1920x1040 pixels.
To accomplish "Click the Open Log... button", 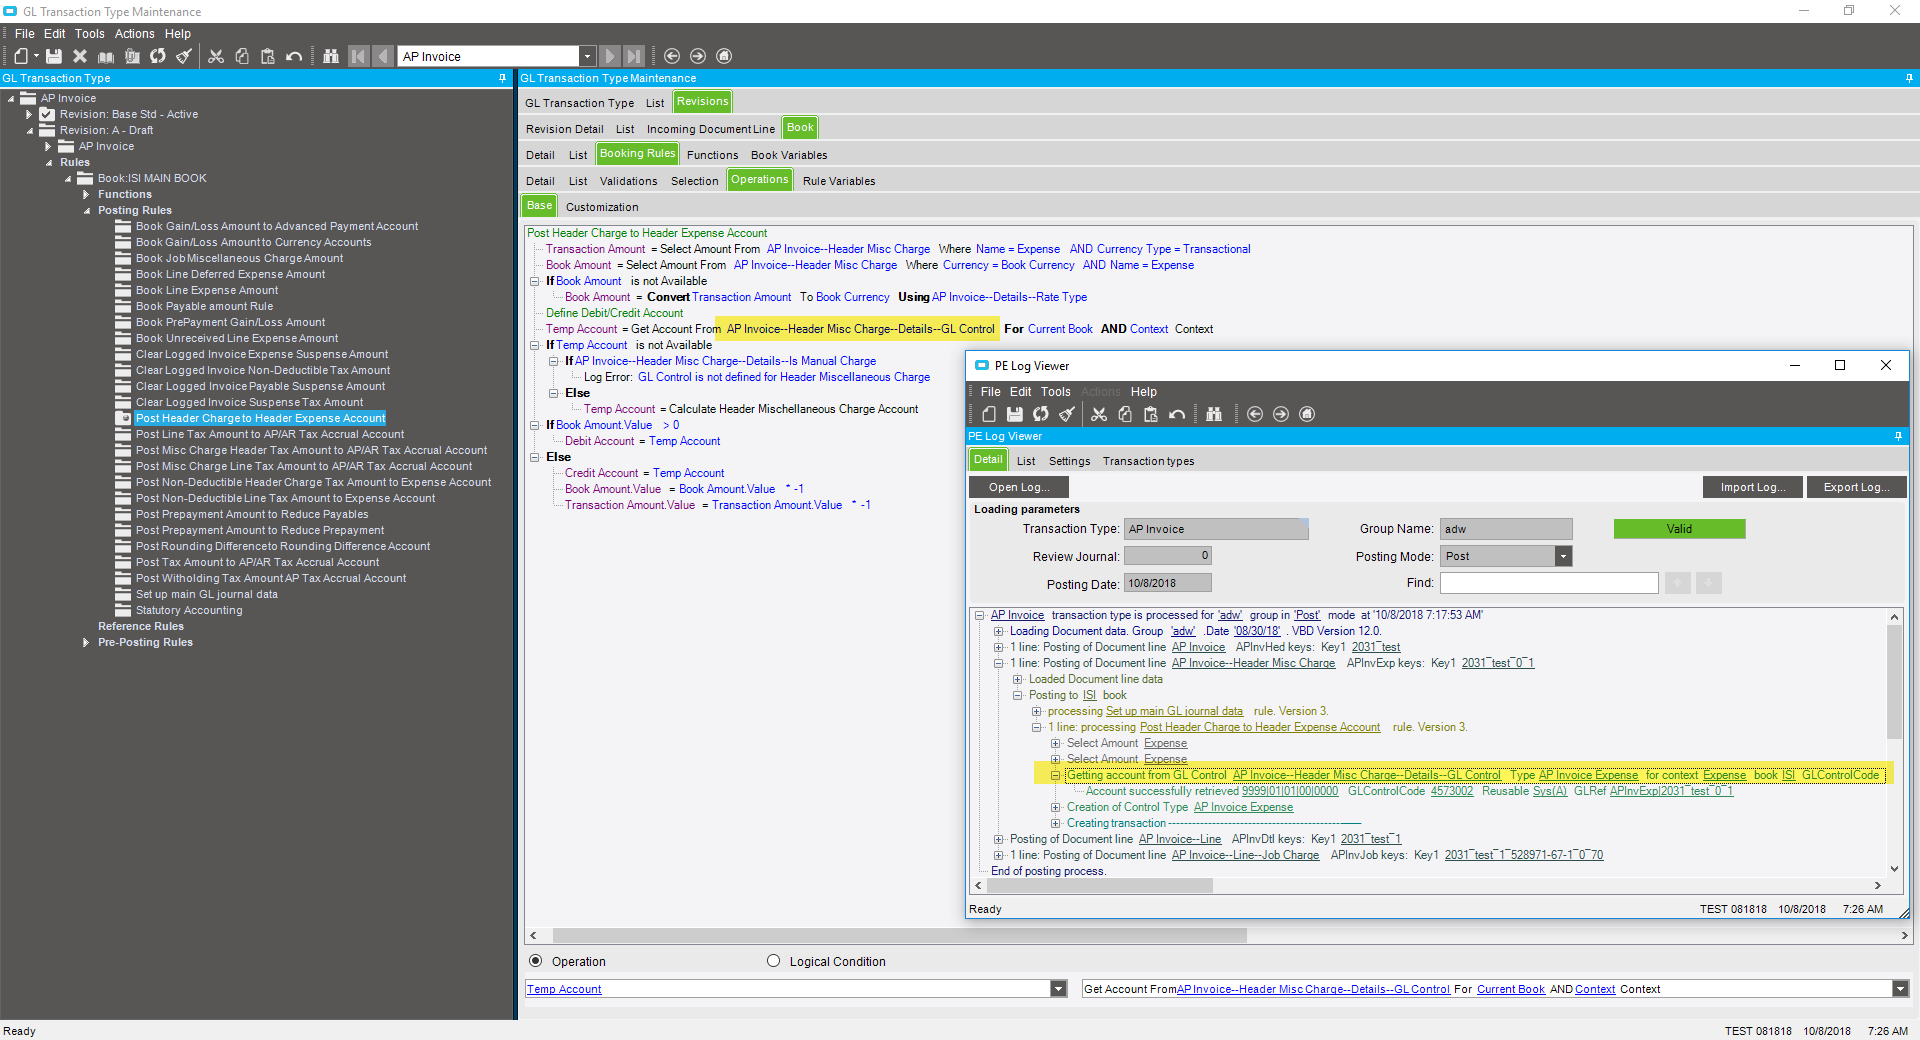I will point(1018,487).
